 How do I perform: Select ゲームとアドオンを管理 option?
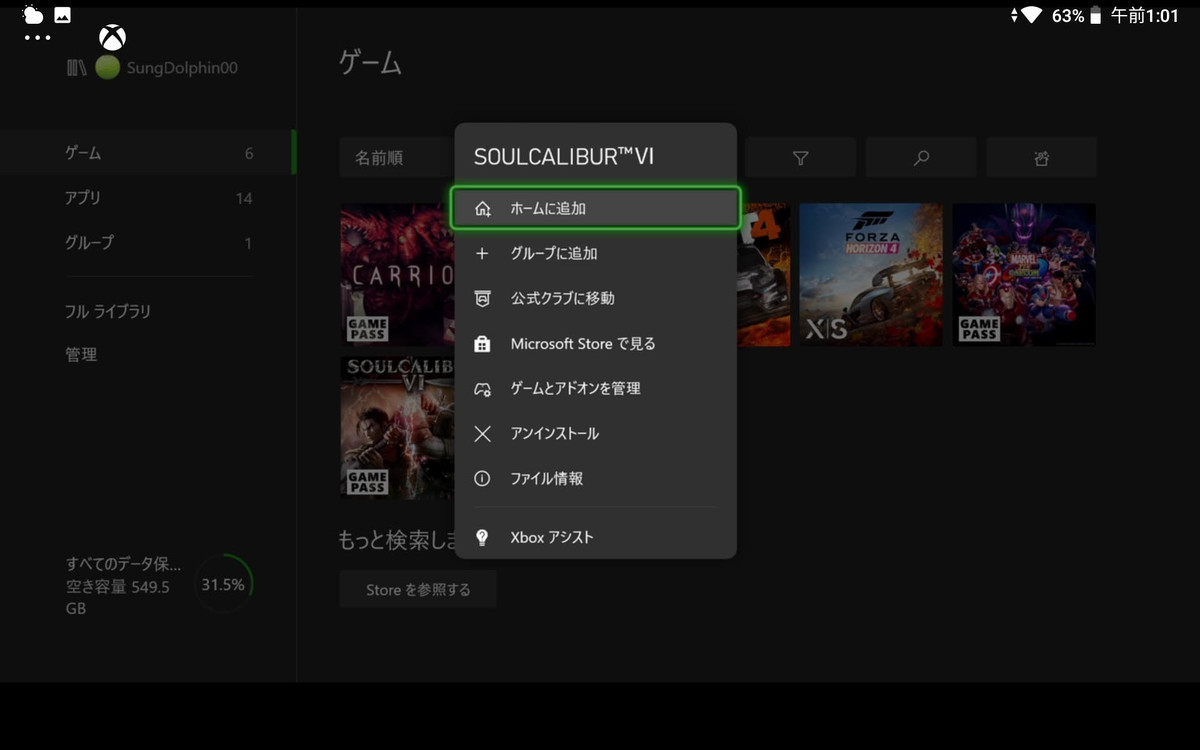[596, 389]
